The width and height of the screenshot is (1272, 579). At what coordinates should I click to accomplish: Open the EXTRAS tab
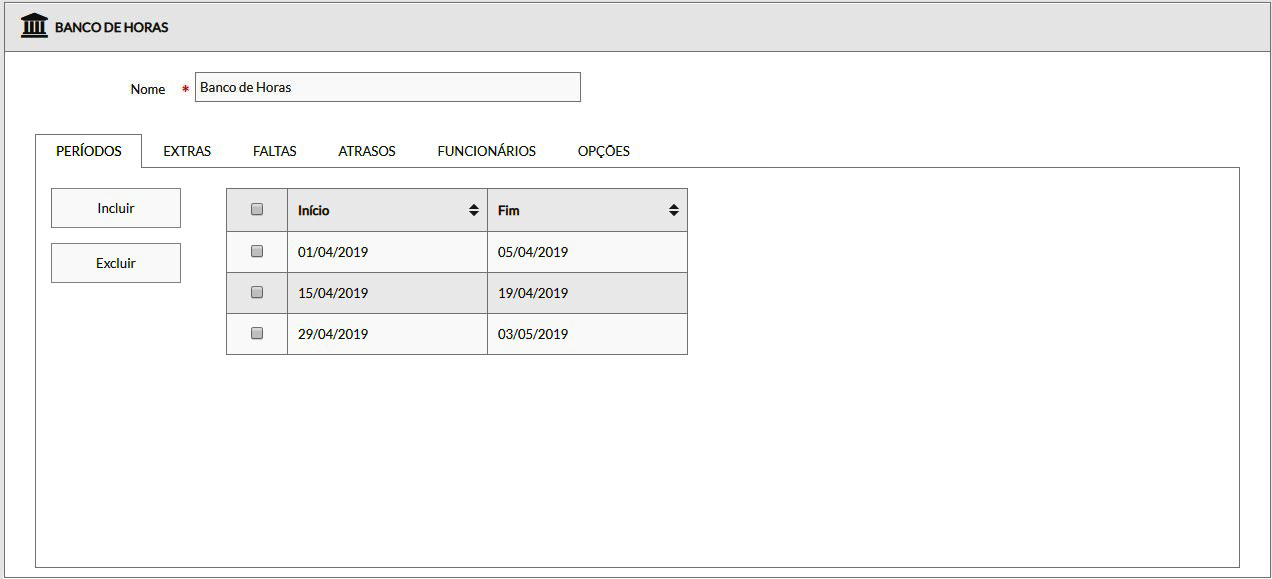click(x=187, y=151)
